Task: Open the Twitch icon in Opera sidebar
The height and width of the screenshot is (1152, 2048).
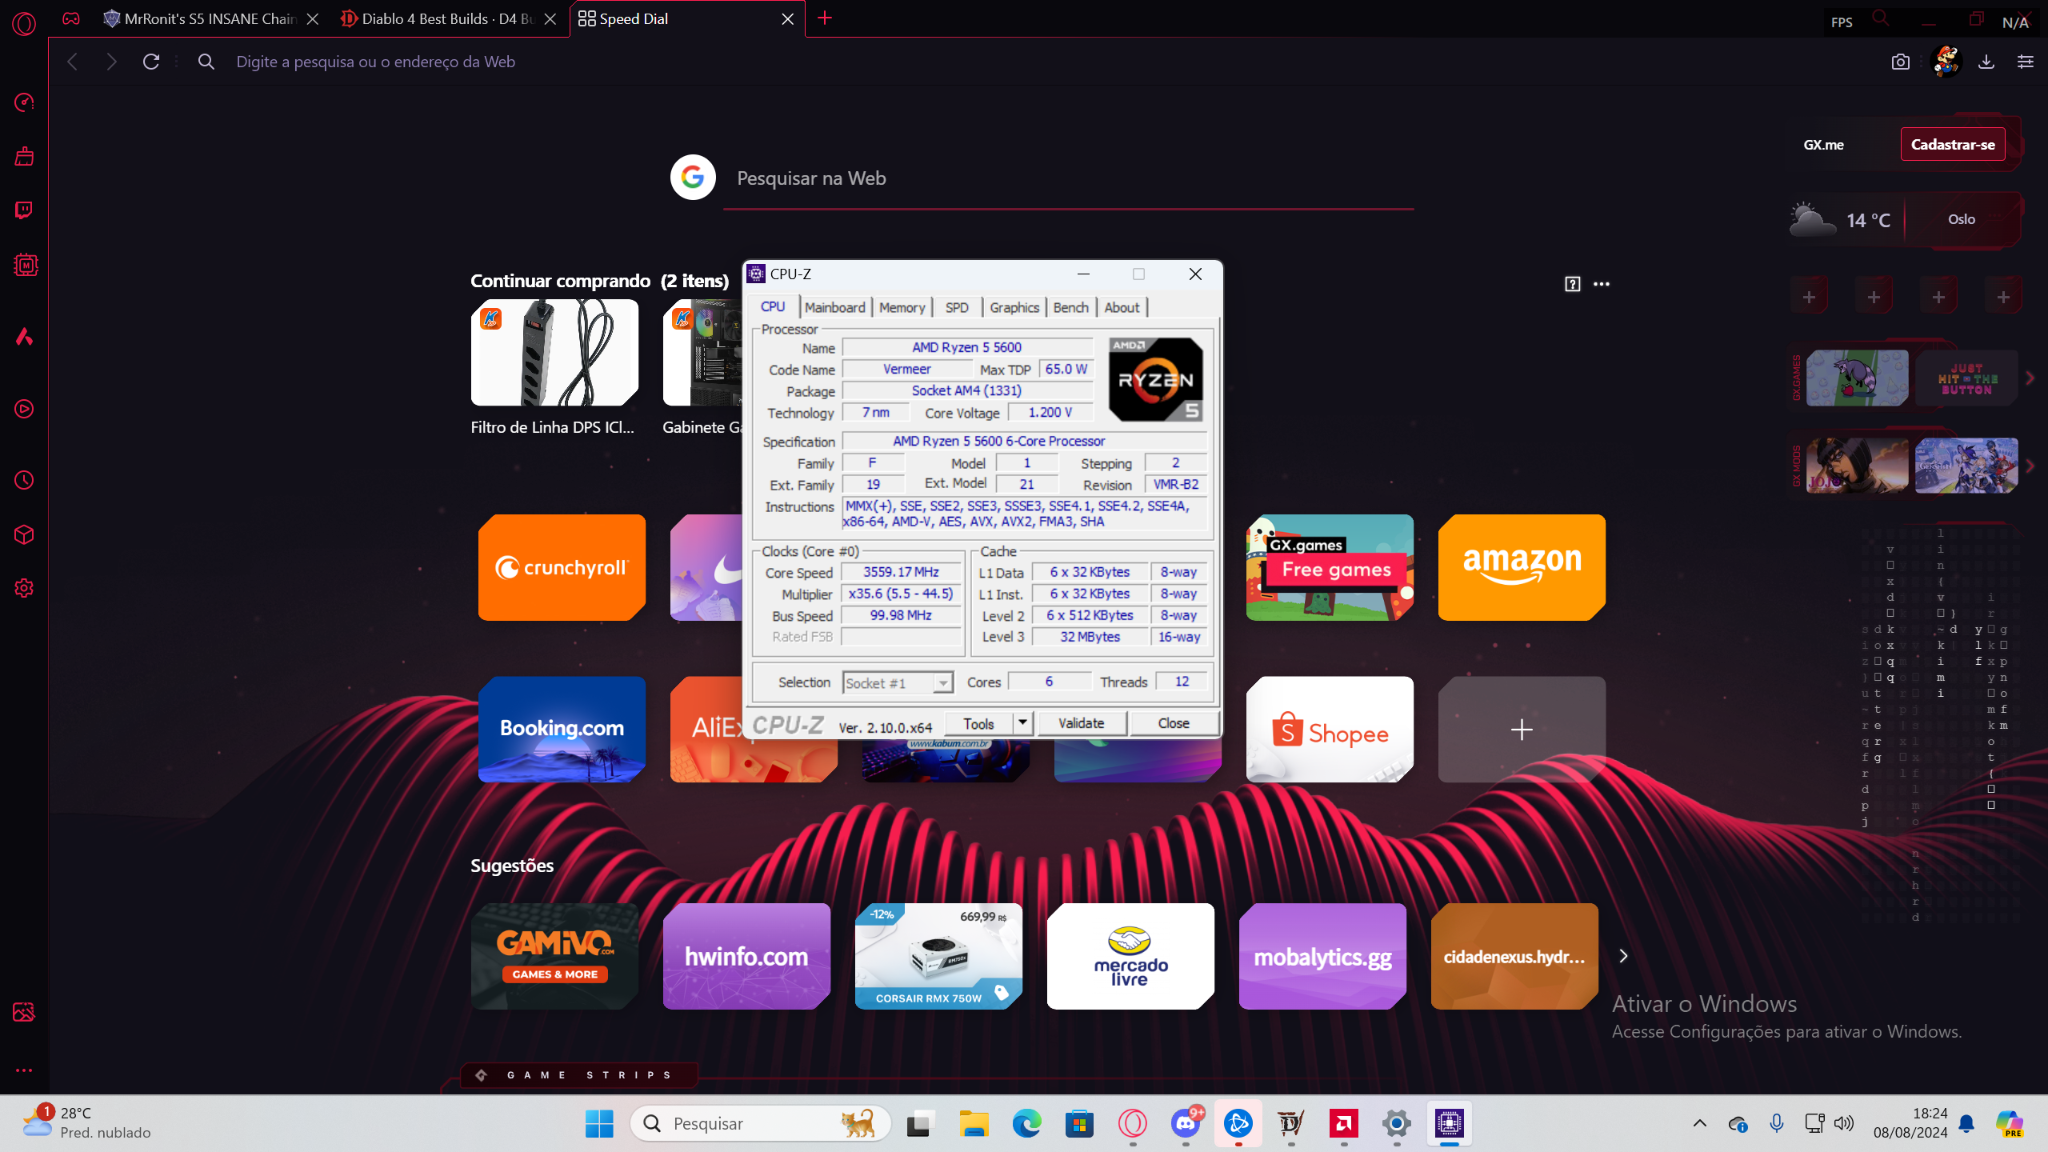Action: [x=24, y=210]
